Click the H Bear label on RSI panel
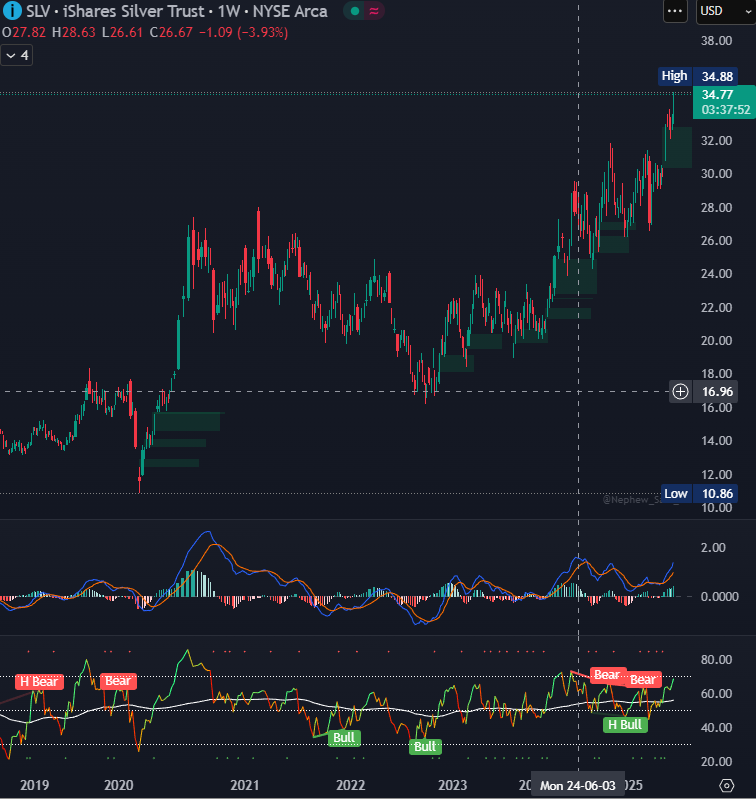Viewport: 756px width, 799px height. pyautogui.click(x=39, y=681)
